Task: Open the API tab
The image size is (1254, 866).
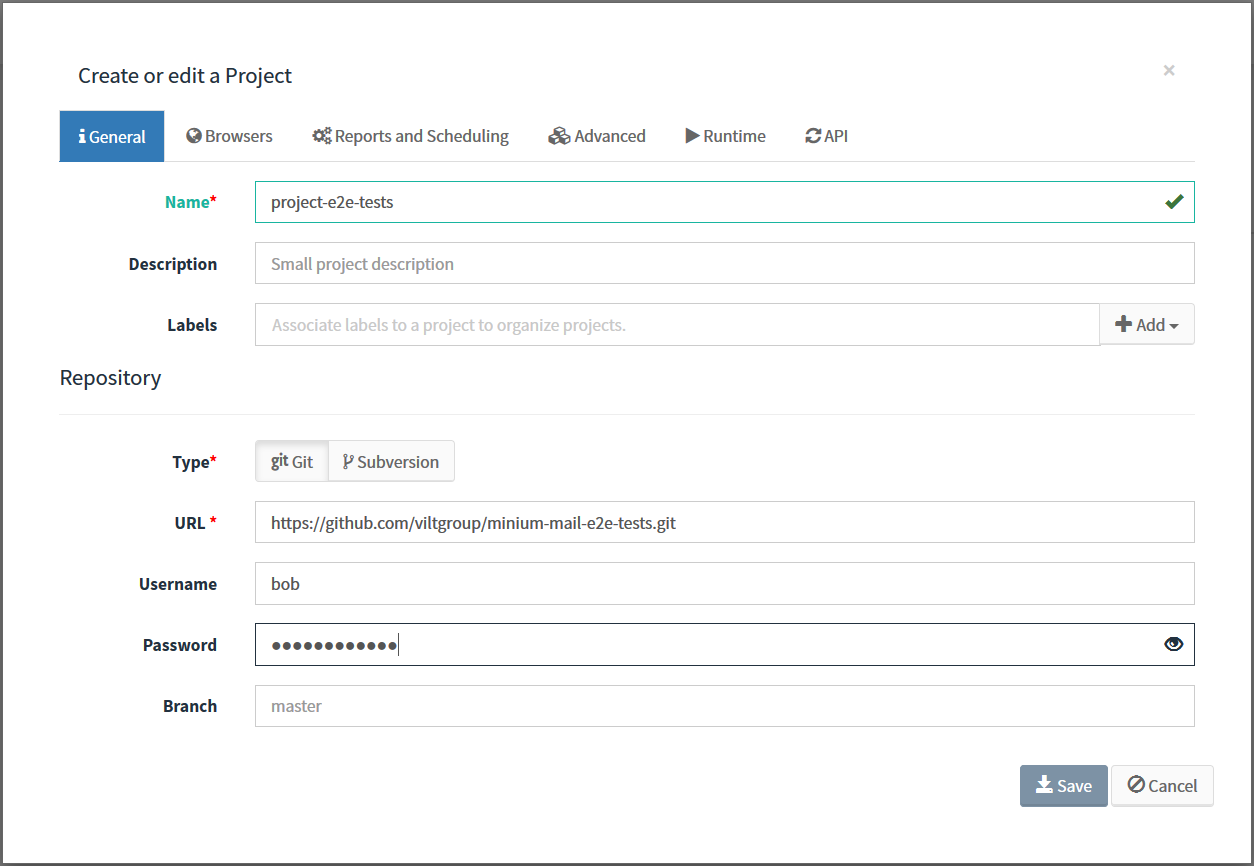Action: [826, 136]
